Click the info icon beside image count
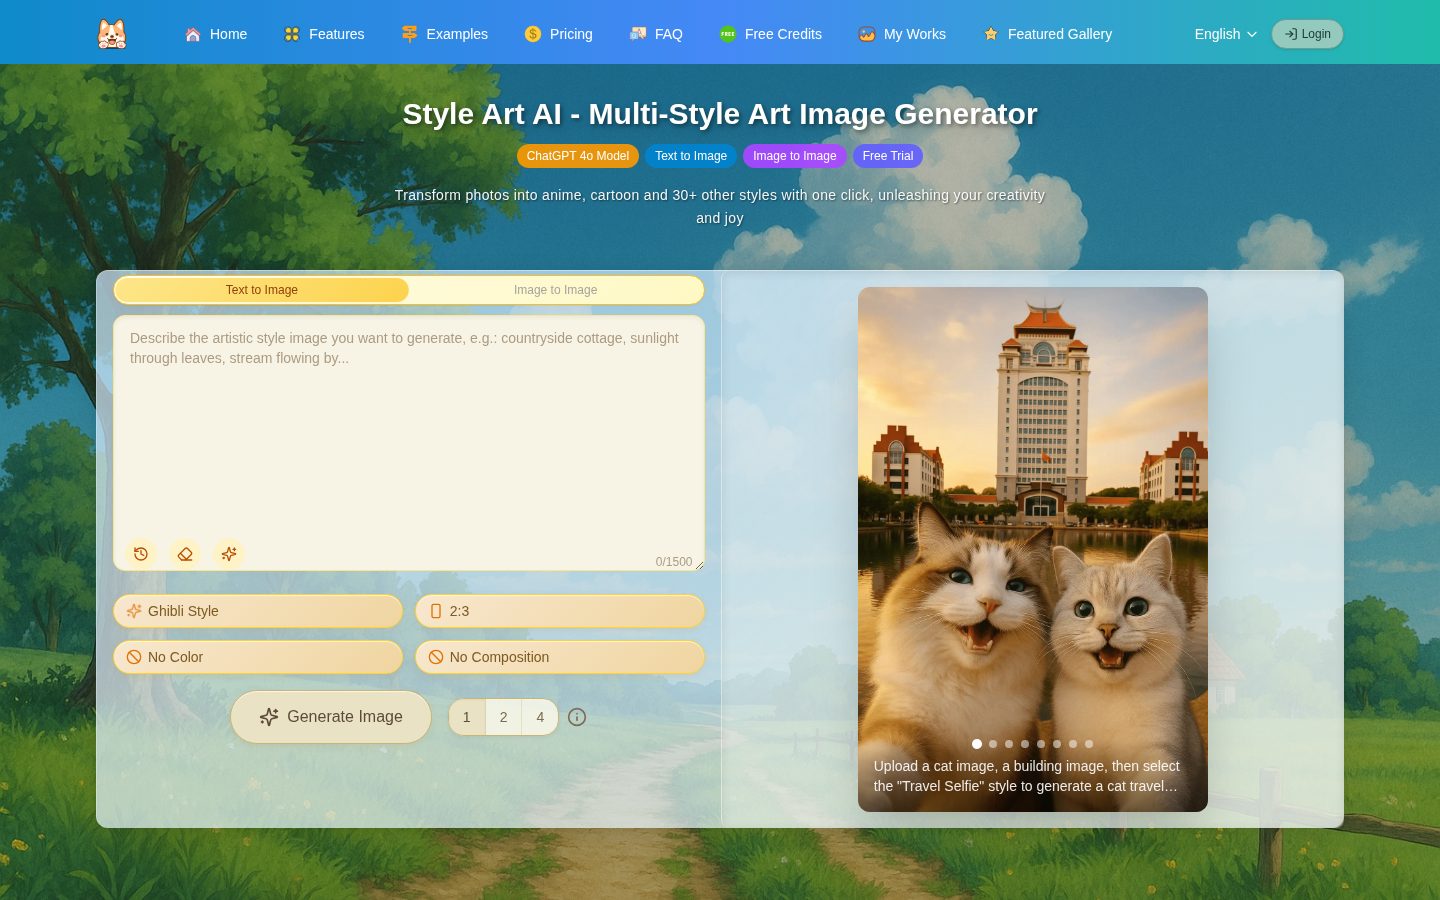 pos(577,717)
